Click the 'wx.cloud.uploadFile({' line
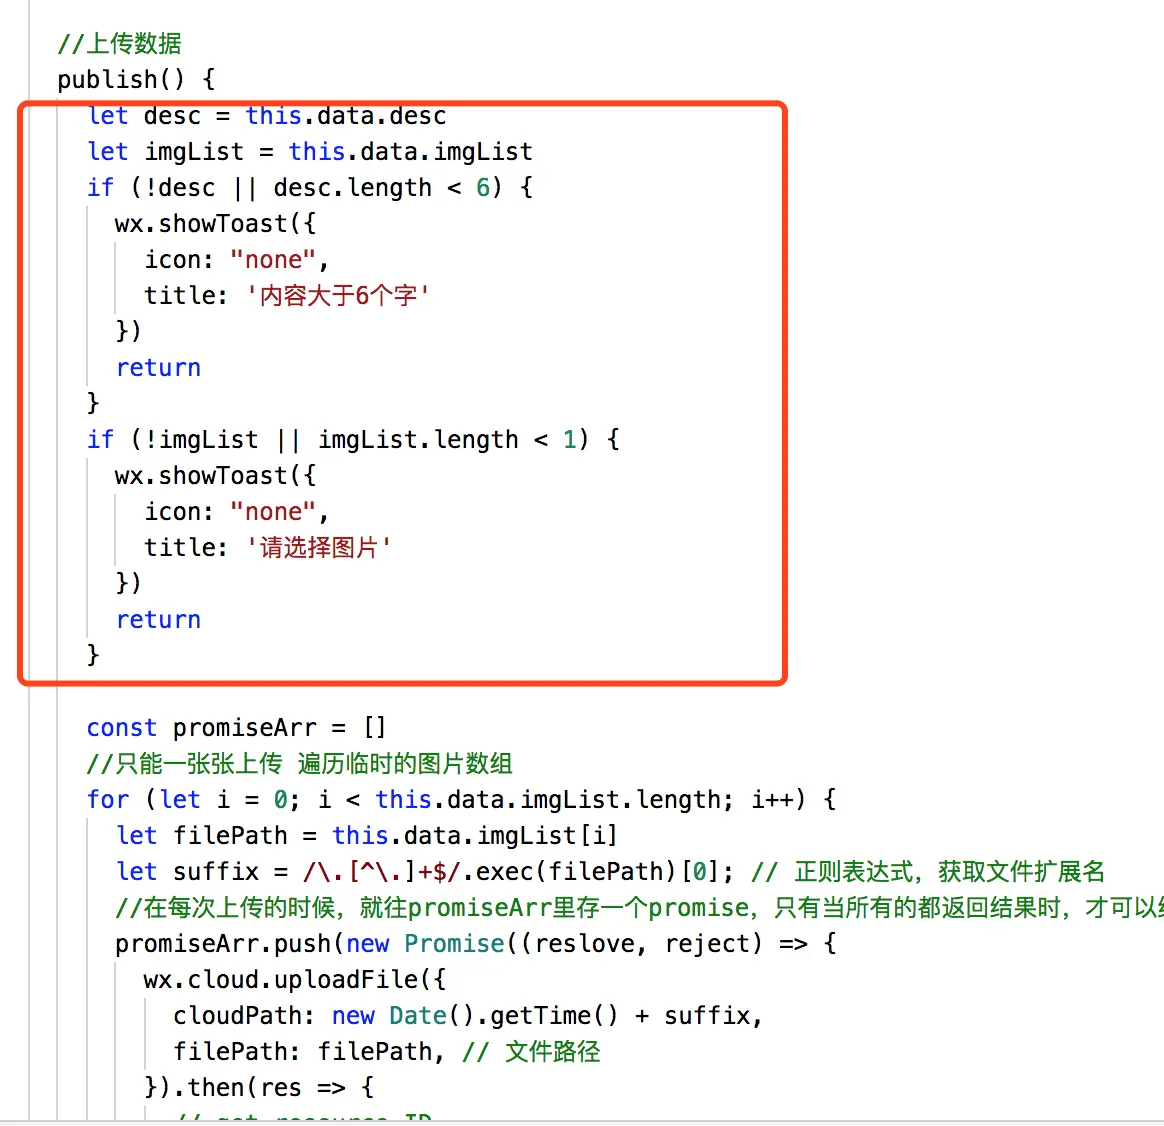 [295, 980]
